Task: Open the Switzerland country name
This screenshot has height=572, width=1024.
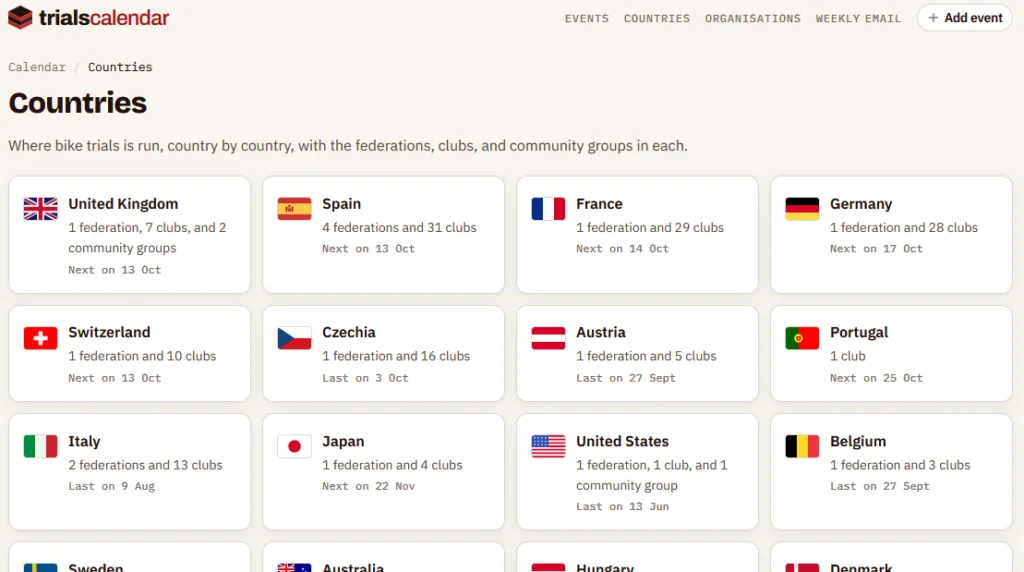Action: 109,332
